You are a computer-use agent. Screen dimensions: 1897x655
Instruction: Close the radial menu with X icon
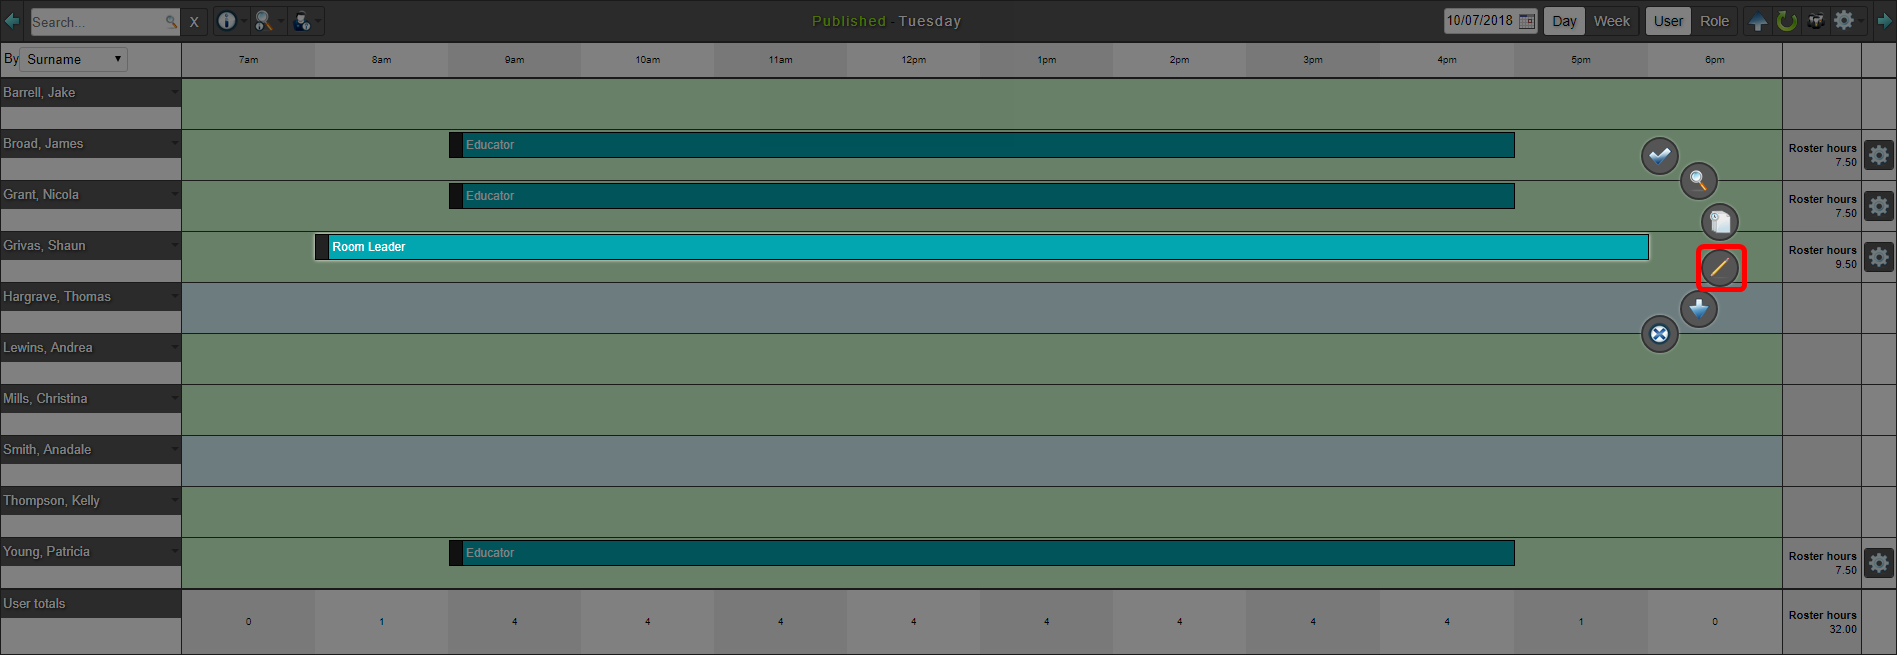(1660, 334)
